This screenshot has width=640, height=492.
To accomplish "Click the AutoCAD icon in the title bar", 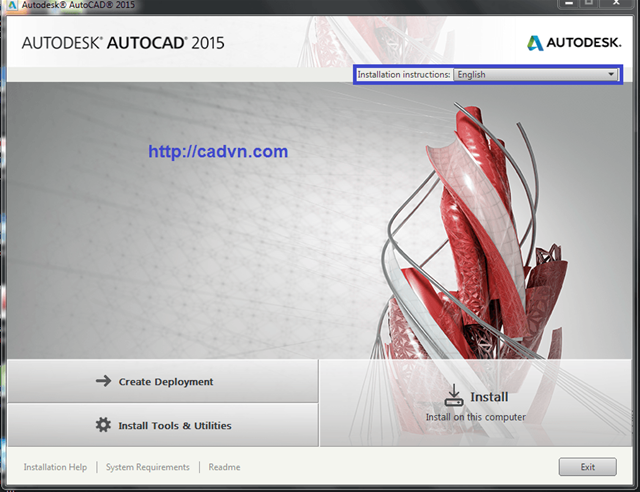I will (12, 5).
